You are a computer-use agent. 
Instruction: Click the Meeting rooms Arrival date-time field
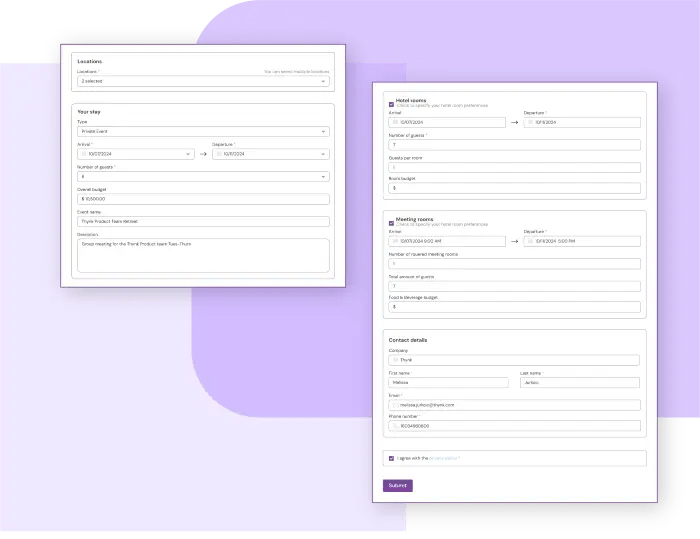tap(447, 241)
